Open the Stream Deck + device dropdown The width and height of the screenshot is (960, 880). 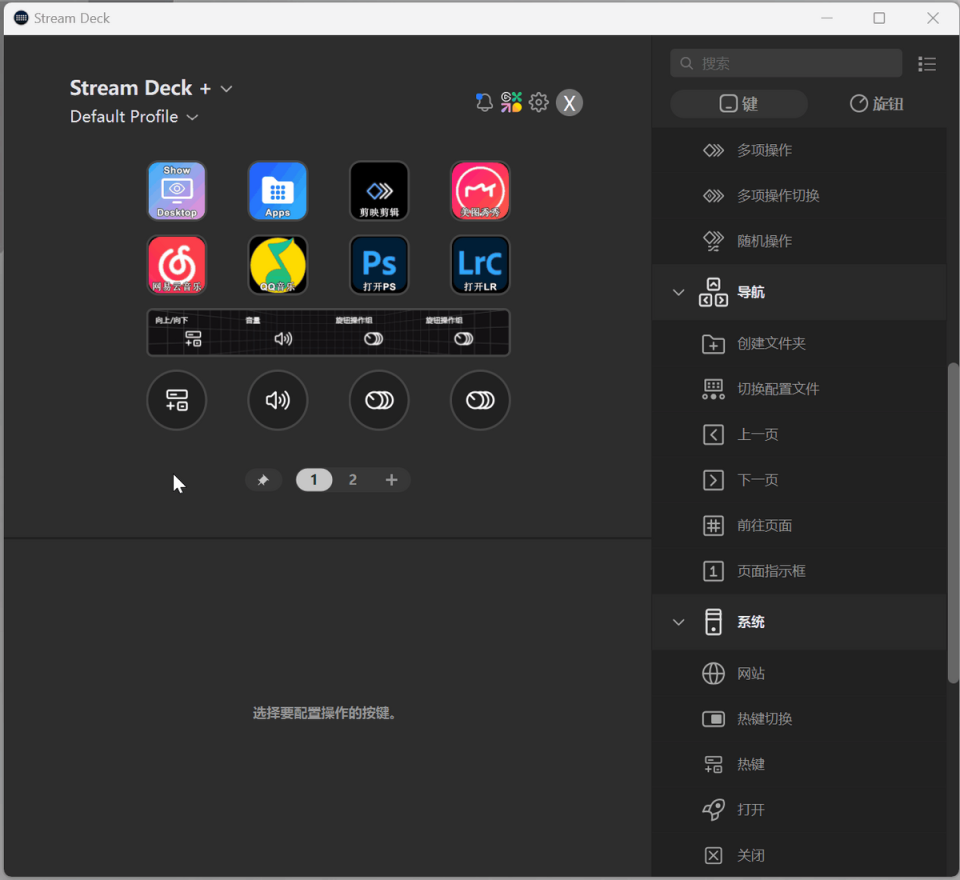click(x=227, y=89)
